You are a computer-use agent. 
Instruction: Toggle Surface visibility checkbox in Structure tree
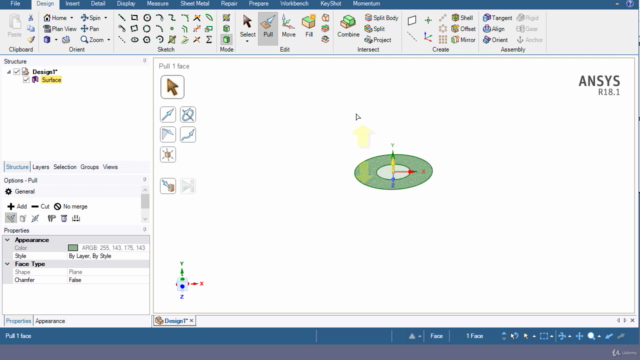[x=26, y=80]
